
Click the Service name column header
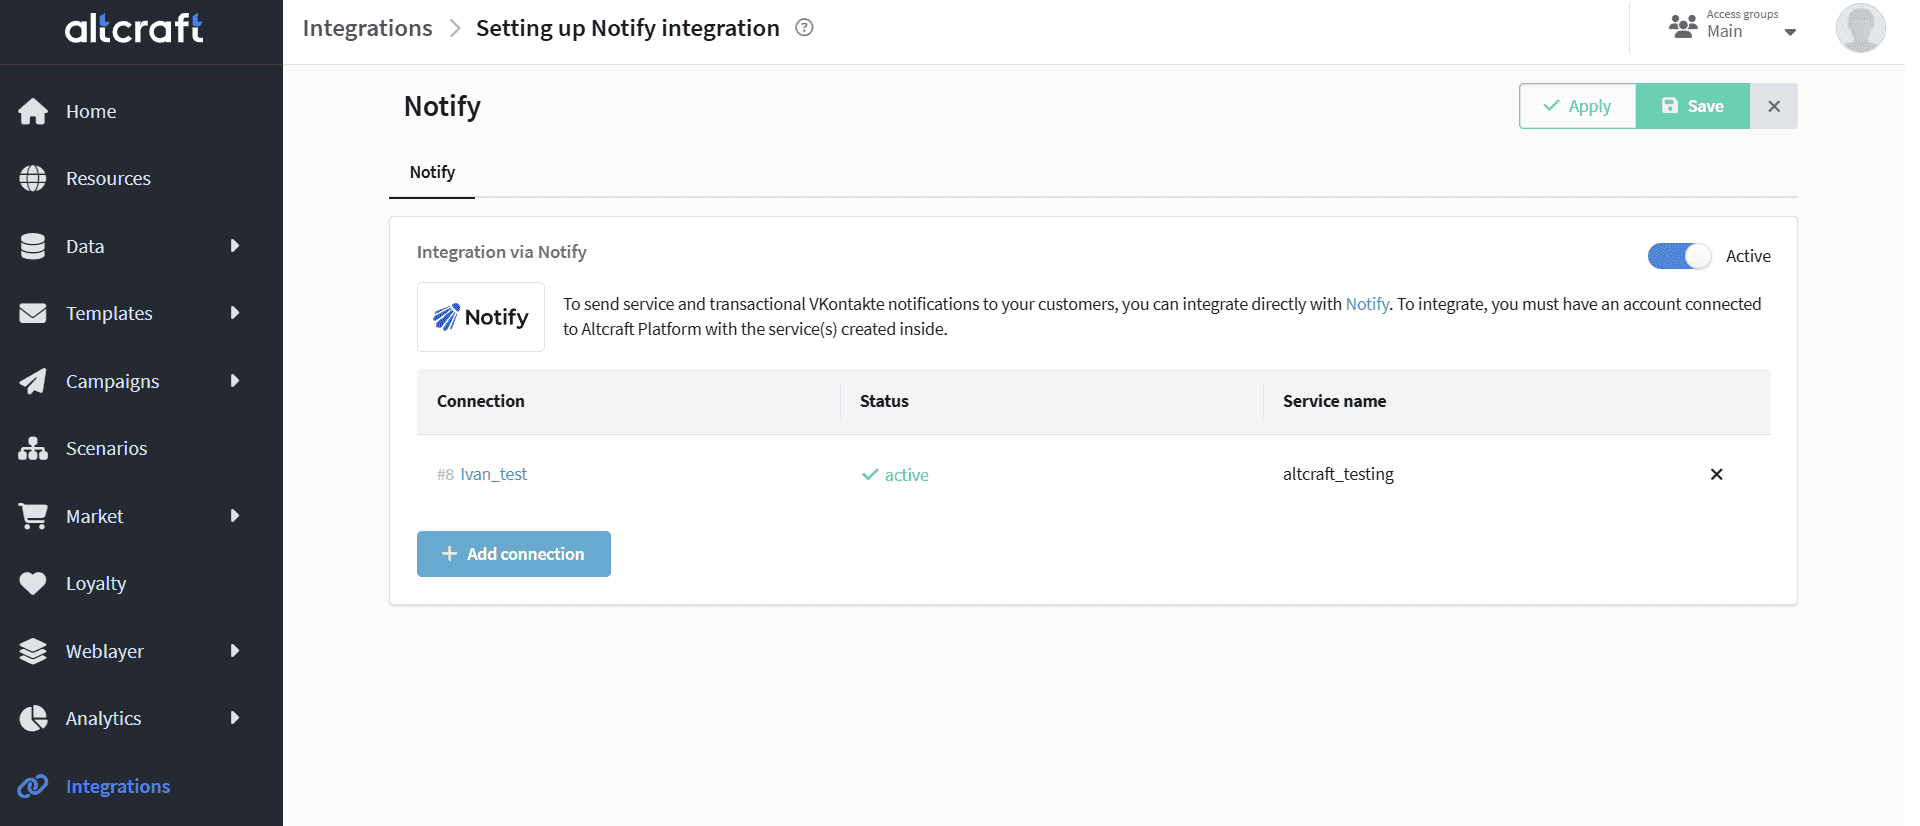pyautogui.click(x=1334, y=401)
